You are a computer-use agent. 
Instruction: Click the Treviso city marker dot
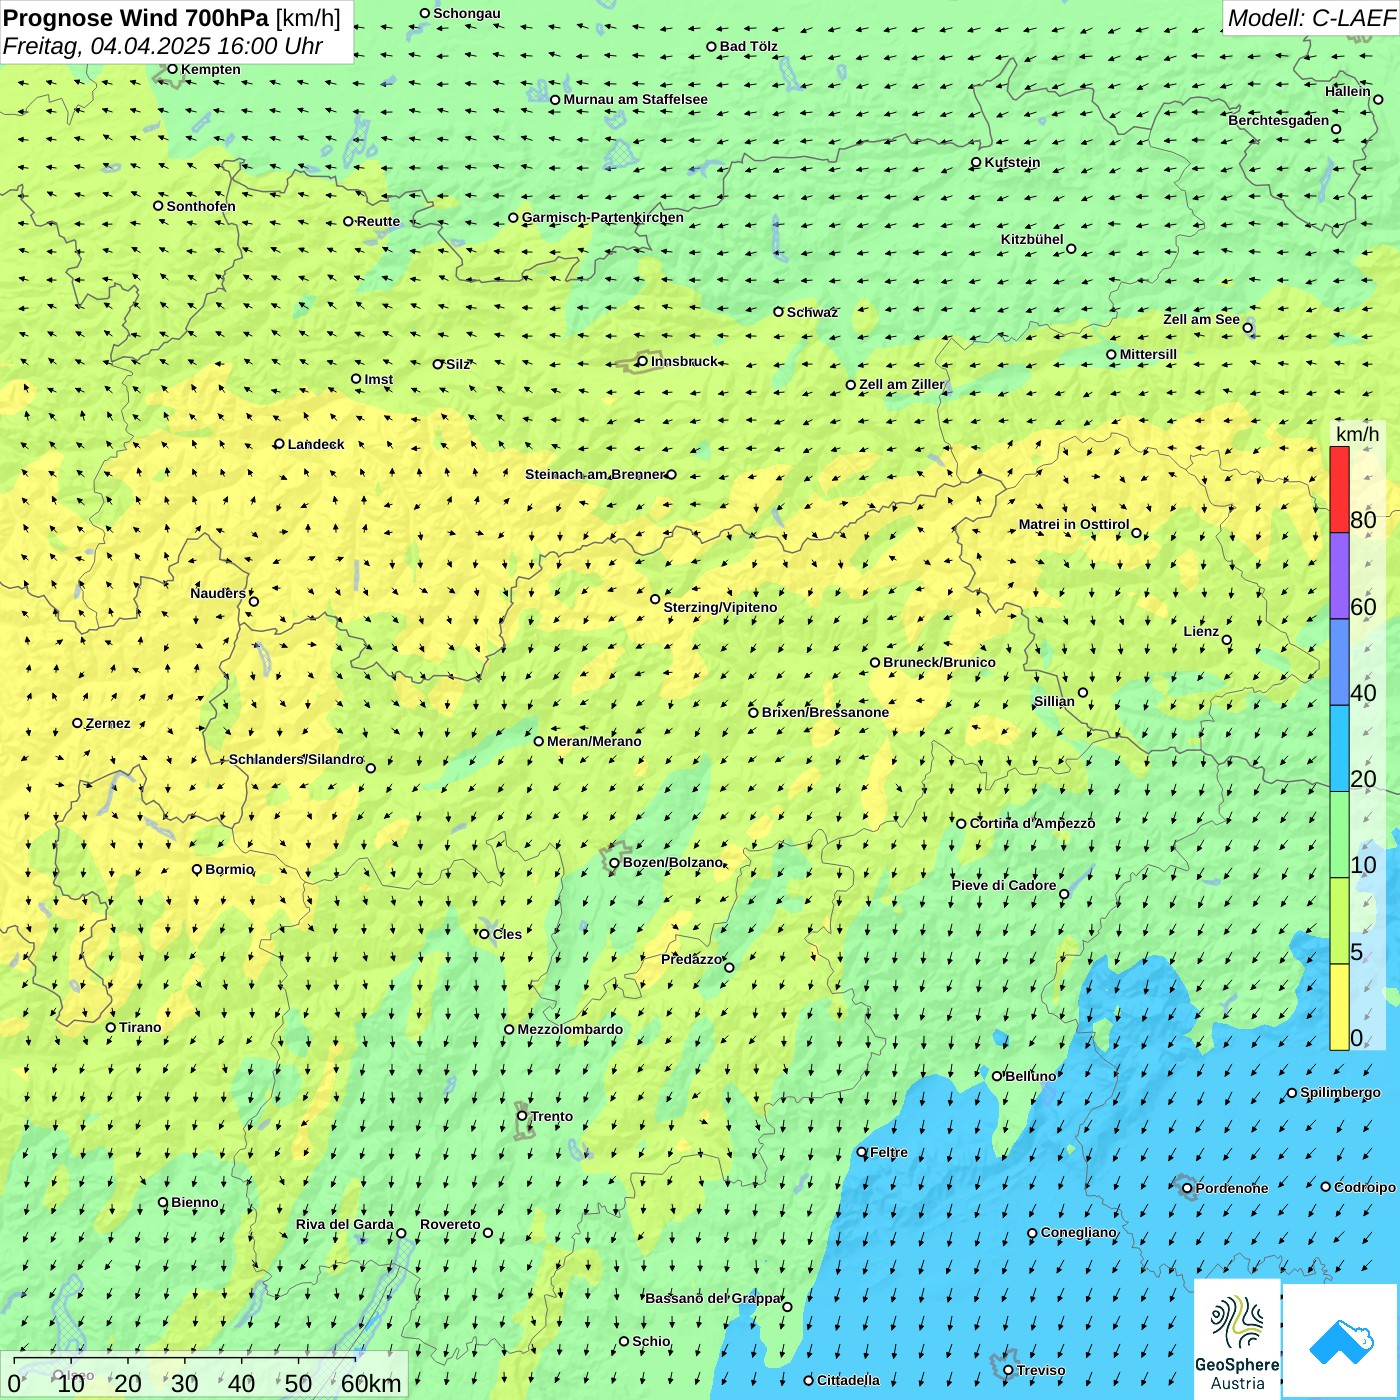coord(1008,1370)
